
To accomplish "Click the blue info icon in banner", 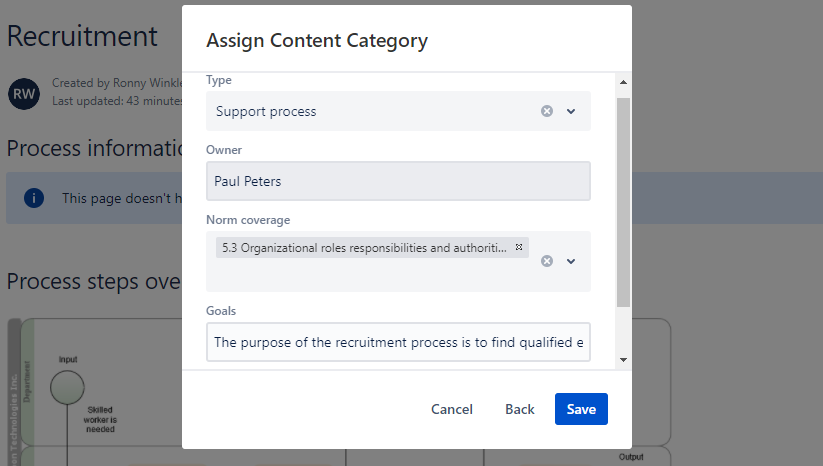I will coord(34,198).
